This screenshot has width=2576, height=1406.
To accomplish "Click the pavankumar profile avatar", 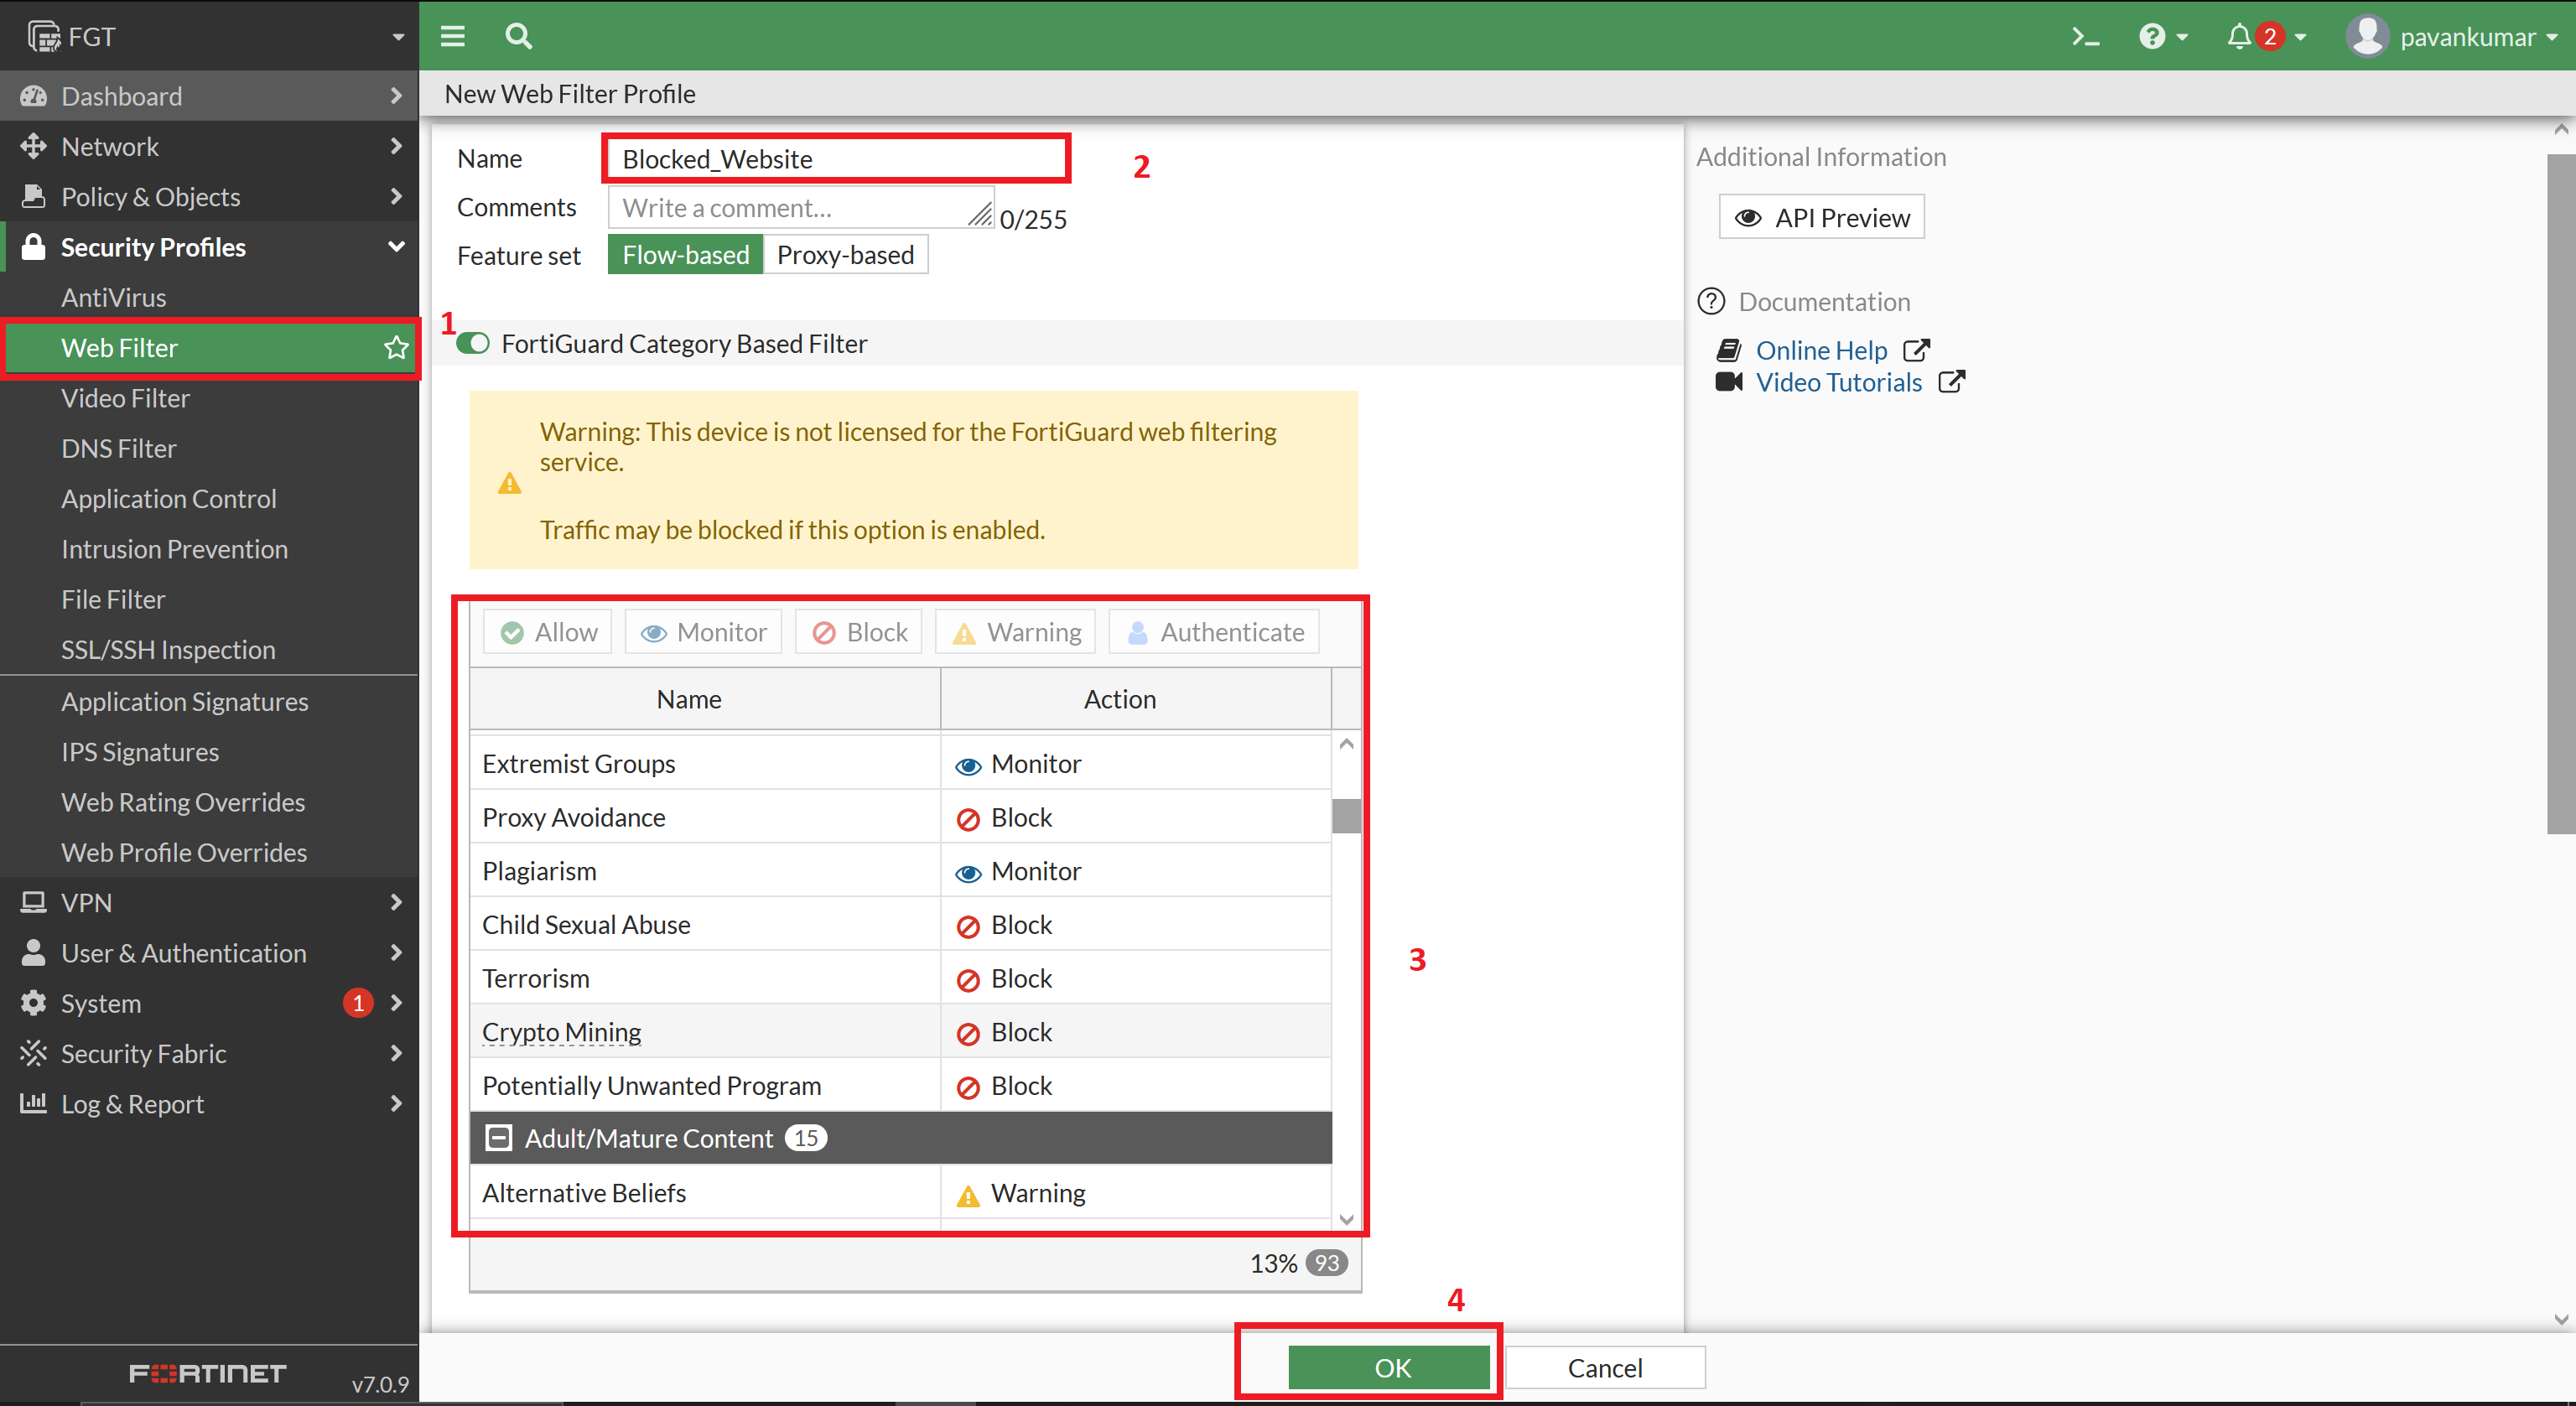I will [2369, 36].
